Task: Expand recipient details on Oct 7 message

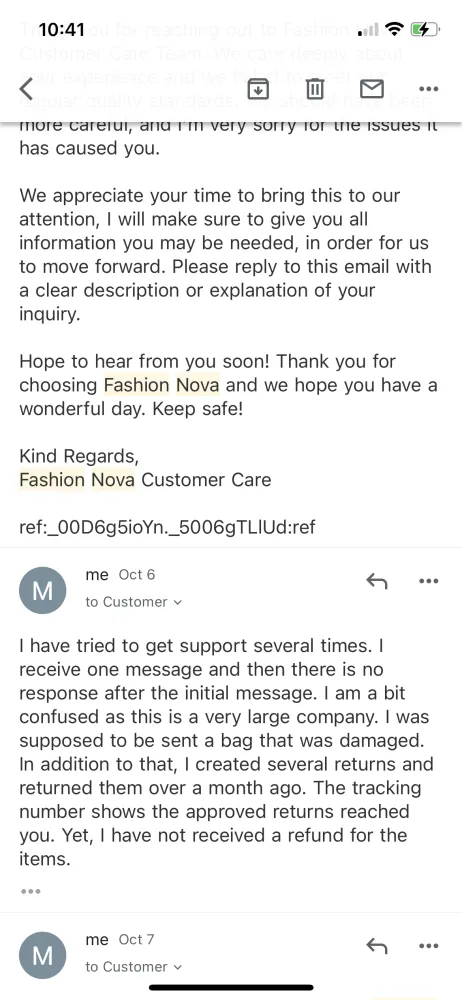Action: coord(133,967)
